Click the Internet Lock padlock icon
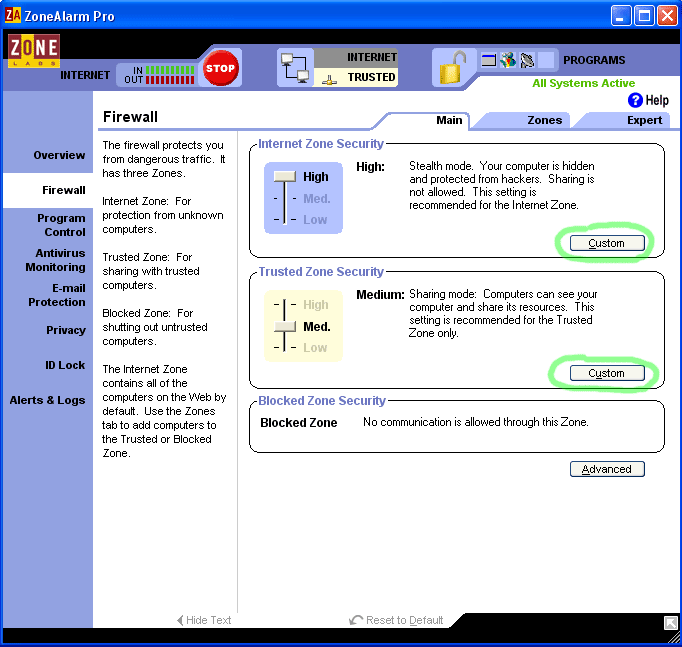The image size is (682, 647). [451, 68]
